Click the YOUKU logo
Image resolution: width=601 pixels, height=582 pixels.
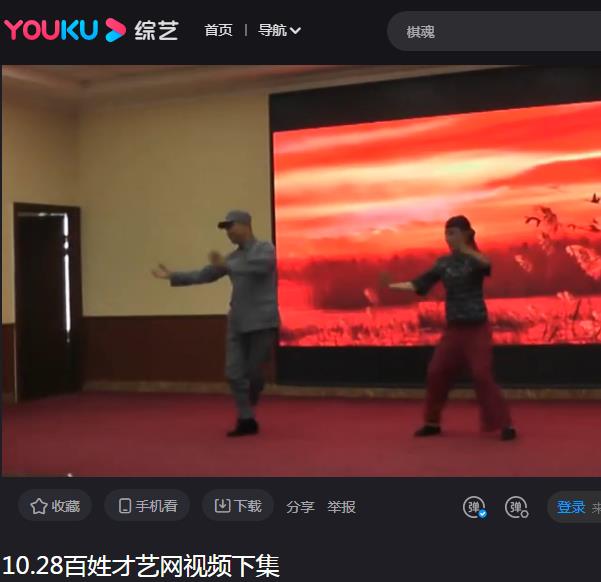[52, 30]
